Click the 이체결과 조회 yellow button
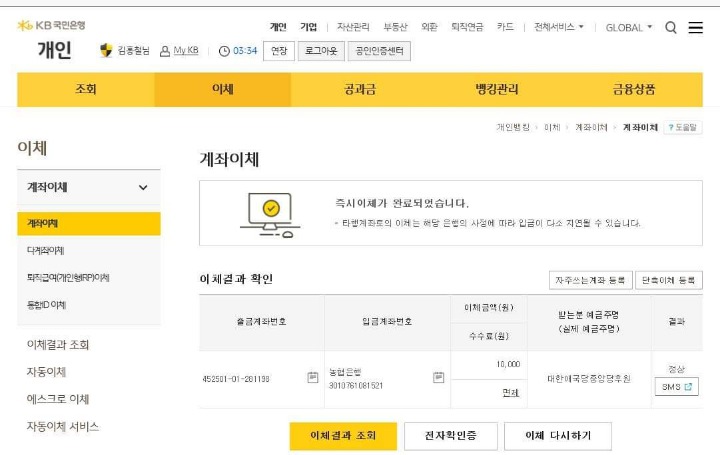Image resolution: width=720 pixels, height=455 pixels. (x=343, y=435)
